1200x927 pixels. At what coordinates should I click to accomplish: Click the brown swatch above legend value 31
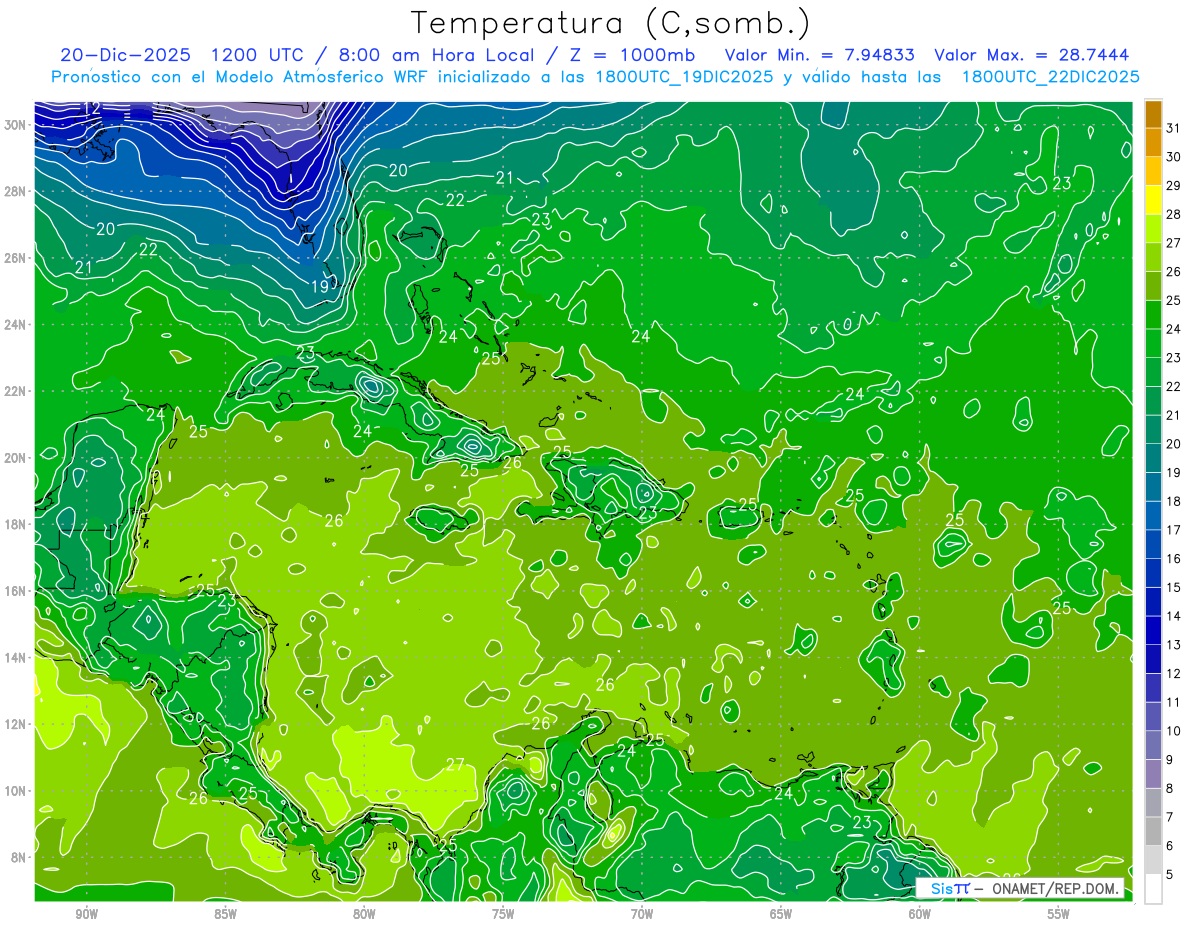point(1153,113)
